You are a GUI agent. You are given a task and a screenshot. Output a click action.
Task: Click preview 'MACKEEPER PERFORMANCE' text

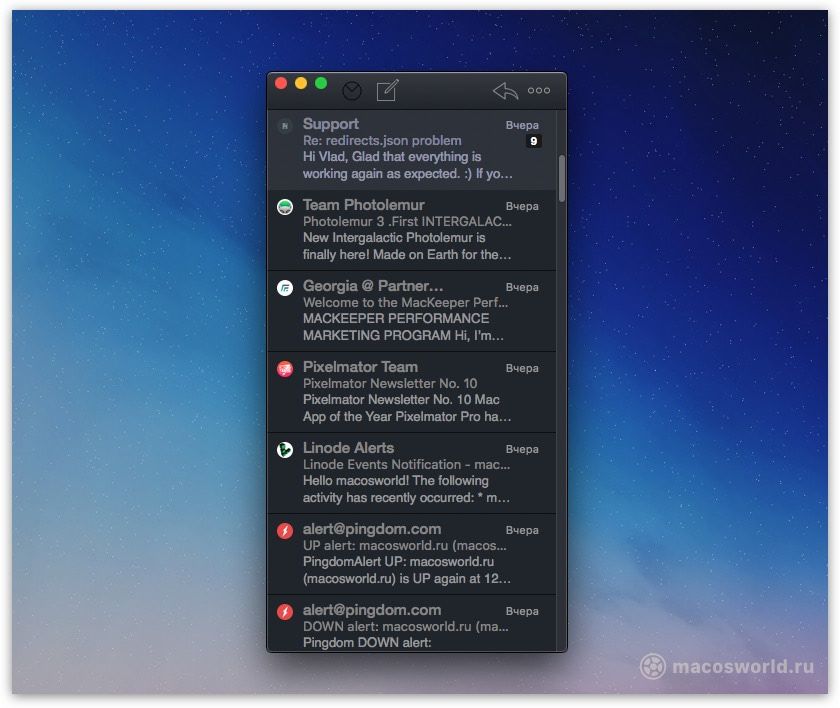coord(396,319)
